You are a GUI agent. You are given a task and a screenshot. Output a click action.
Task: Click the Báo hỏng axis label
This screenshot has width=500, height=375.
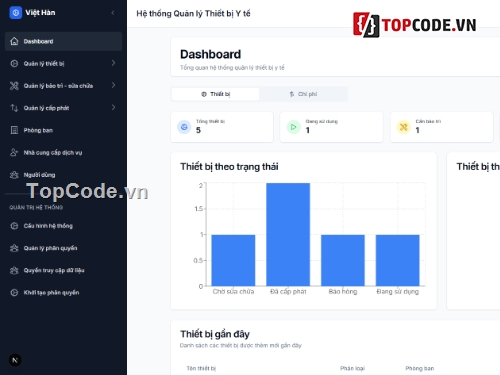click(x=343, y=292)
